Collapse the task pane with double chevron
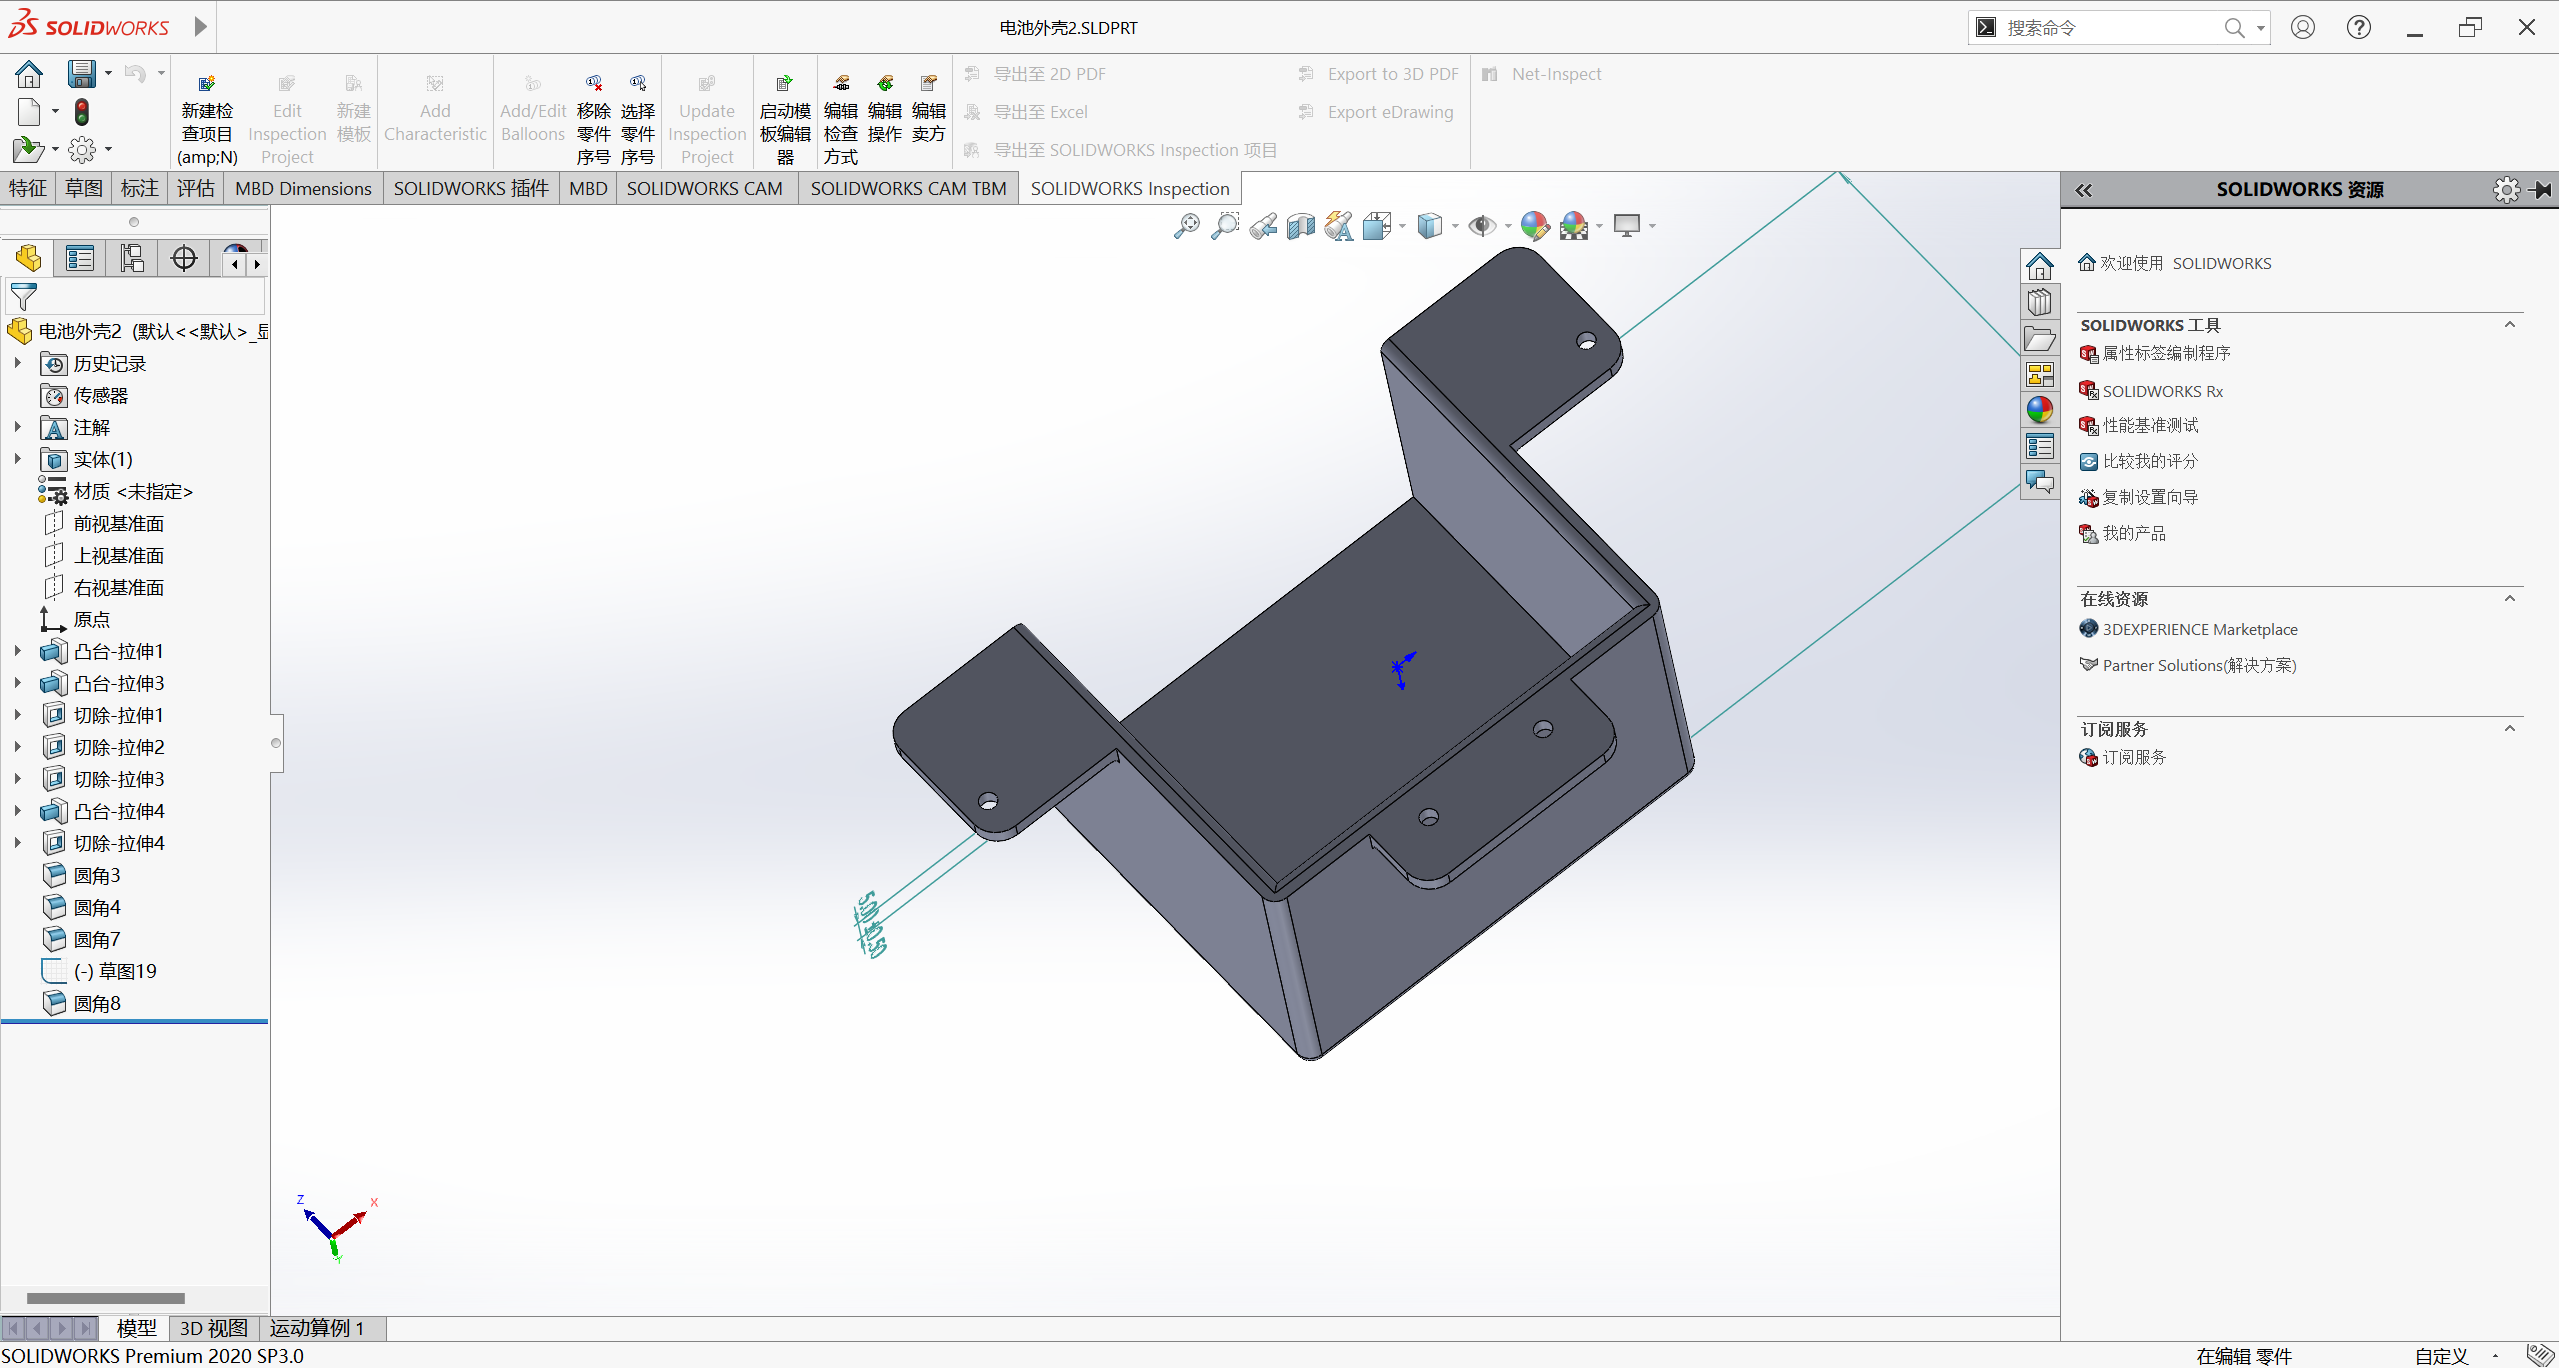This screenshot has height=1368, width=2559. [2084, 190]
